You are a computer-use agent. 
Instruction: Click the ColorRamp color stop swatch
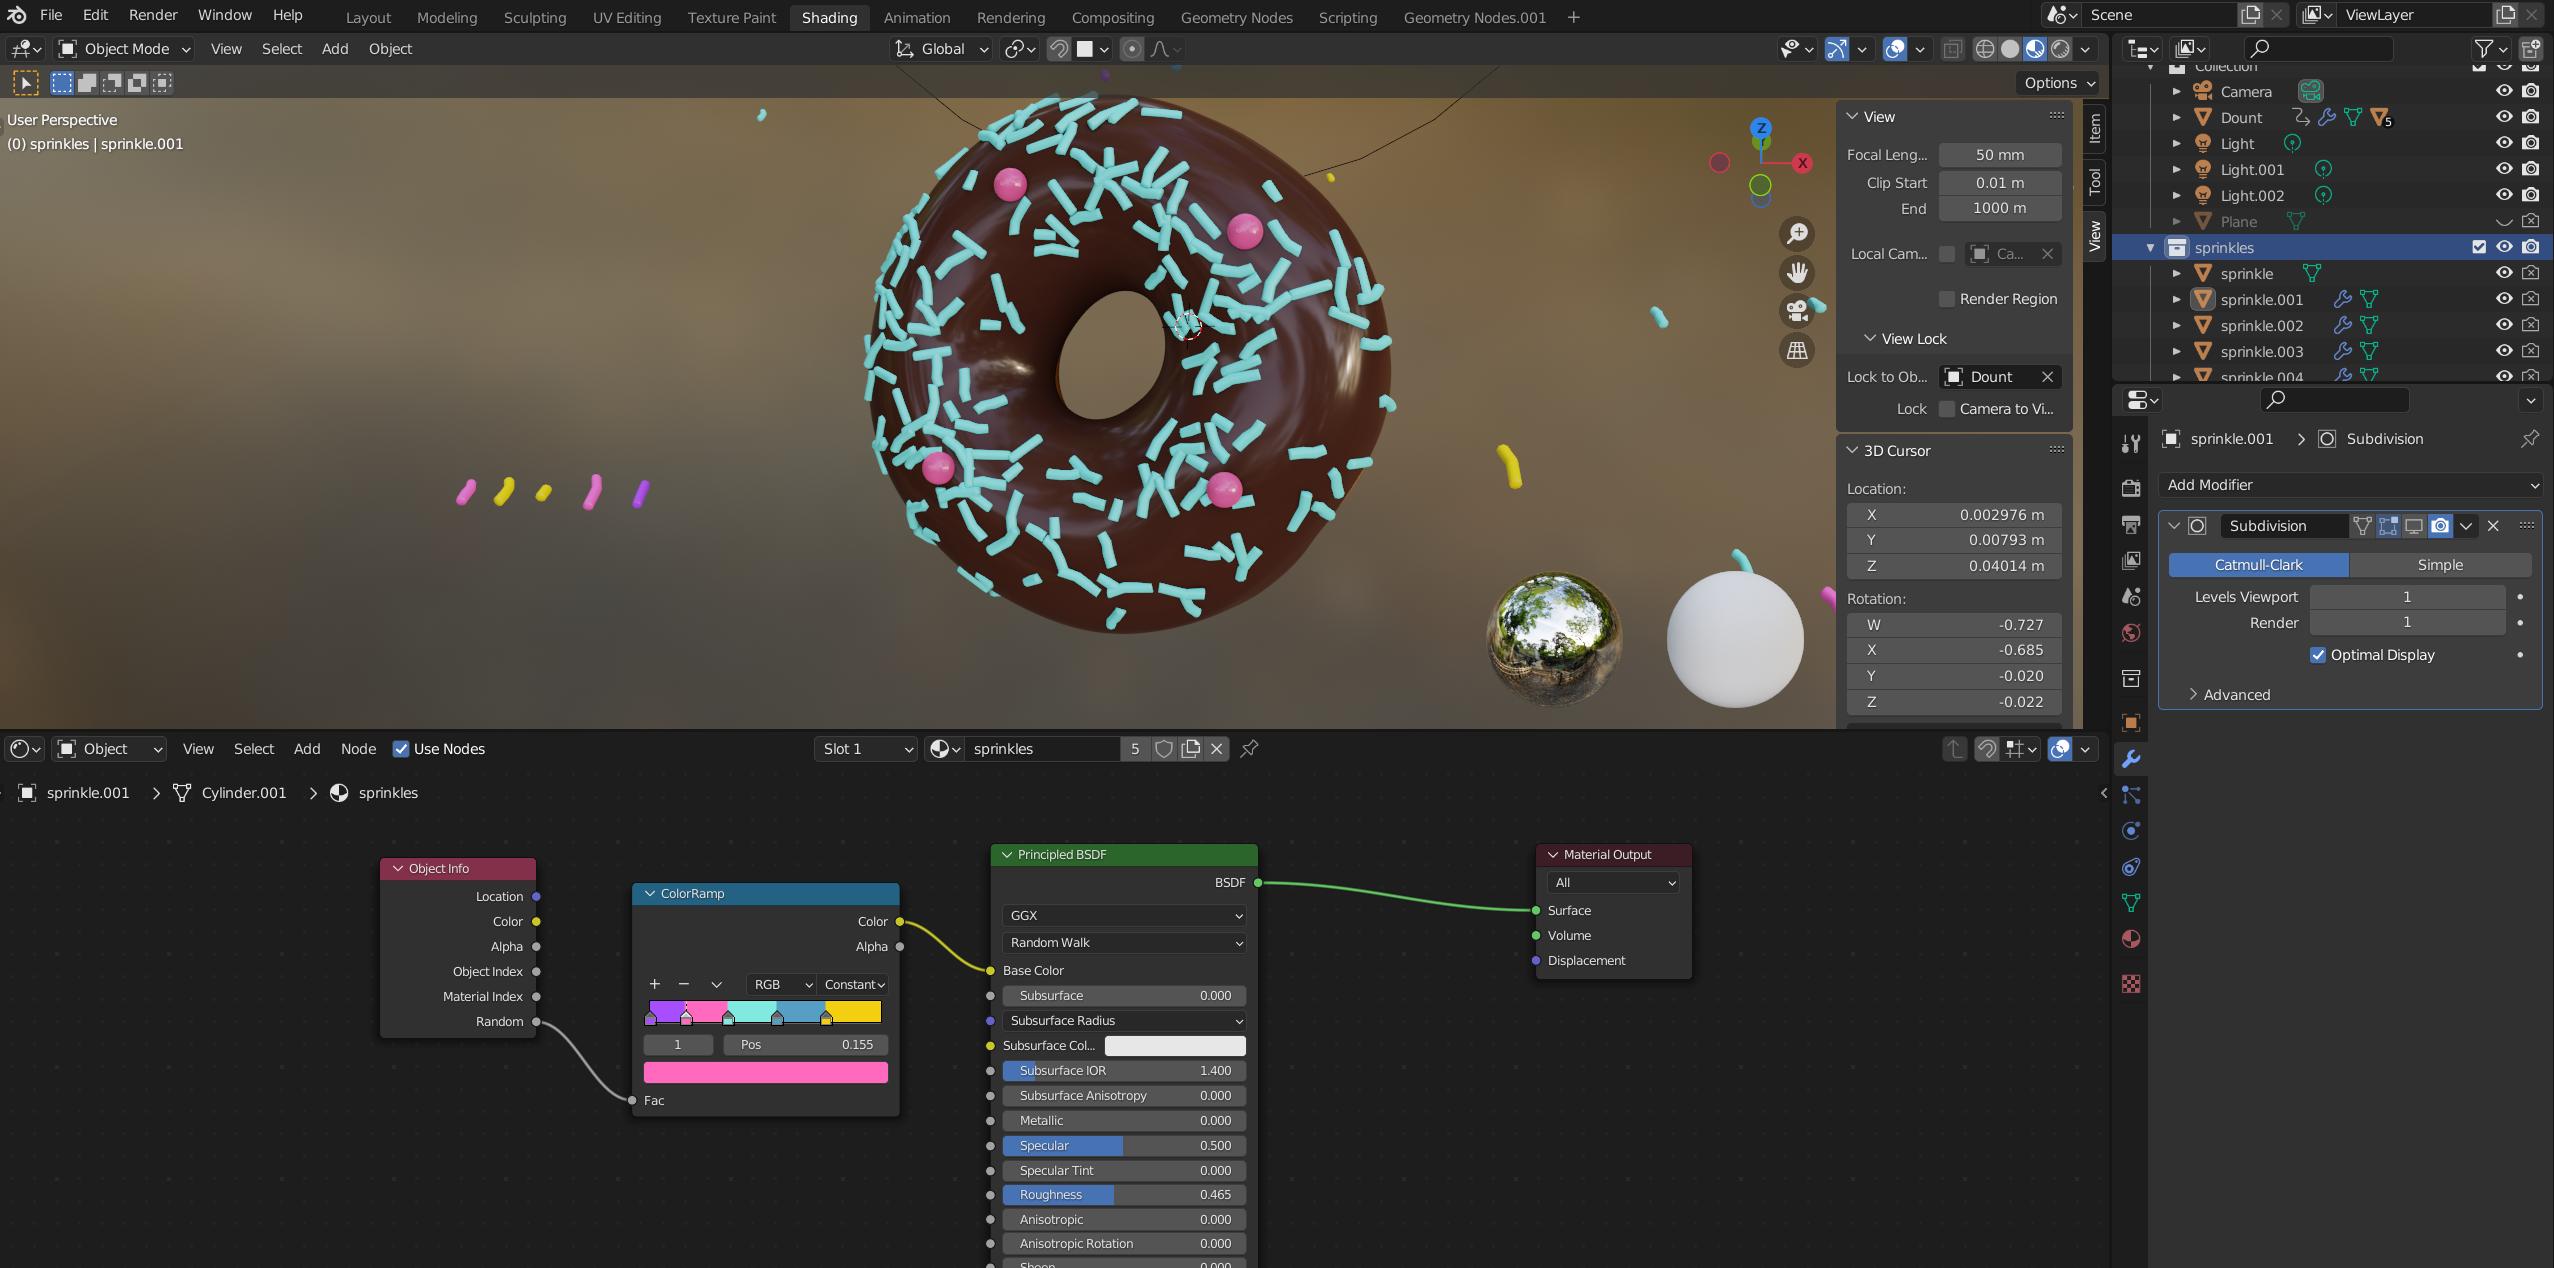coord(766,1071)
